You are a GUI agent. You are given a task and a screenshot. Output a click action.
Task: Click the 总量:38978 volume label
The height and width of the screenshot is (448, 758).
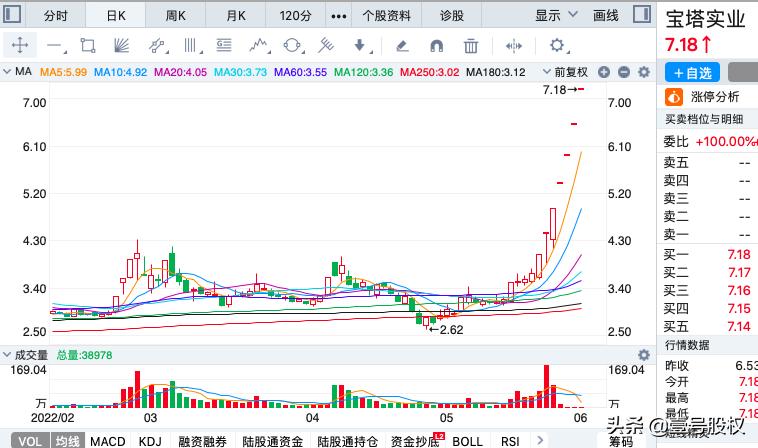click(84, 355)
